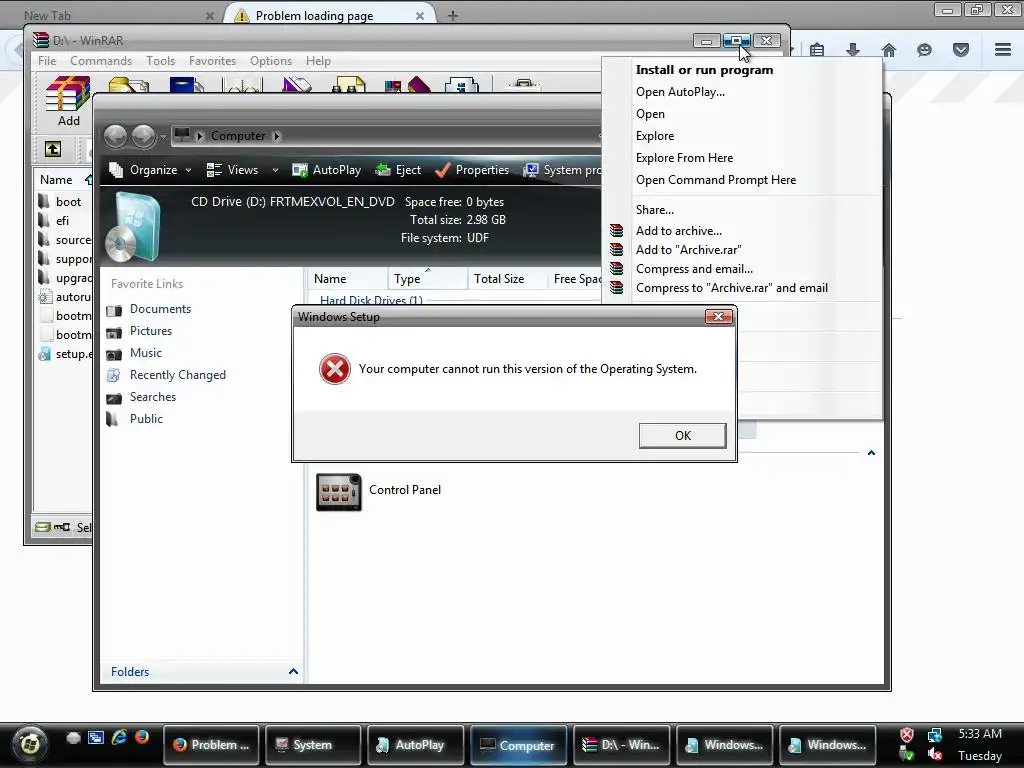Collapse the group using the blue chevron
This screenshot has height=768, width=1024.
(871, 453)
